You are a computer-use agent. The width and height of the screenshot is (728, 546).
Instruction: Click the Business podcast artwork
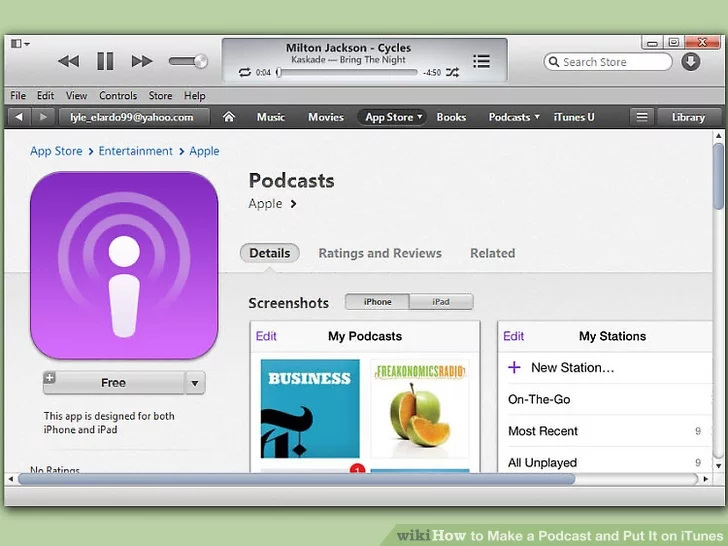(310, 409)
